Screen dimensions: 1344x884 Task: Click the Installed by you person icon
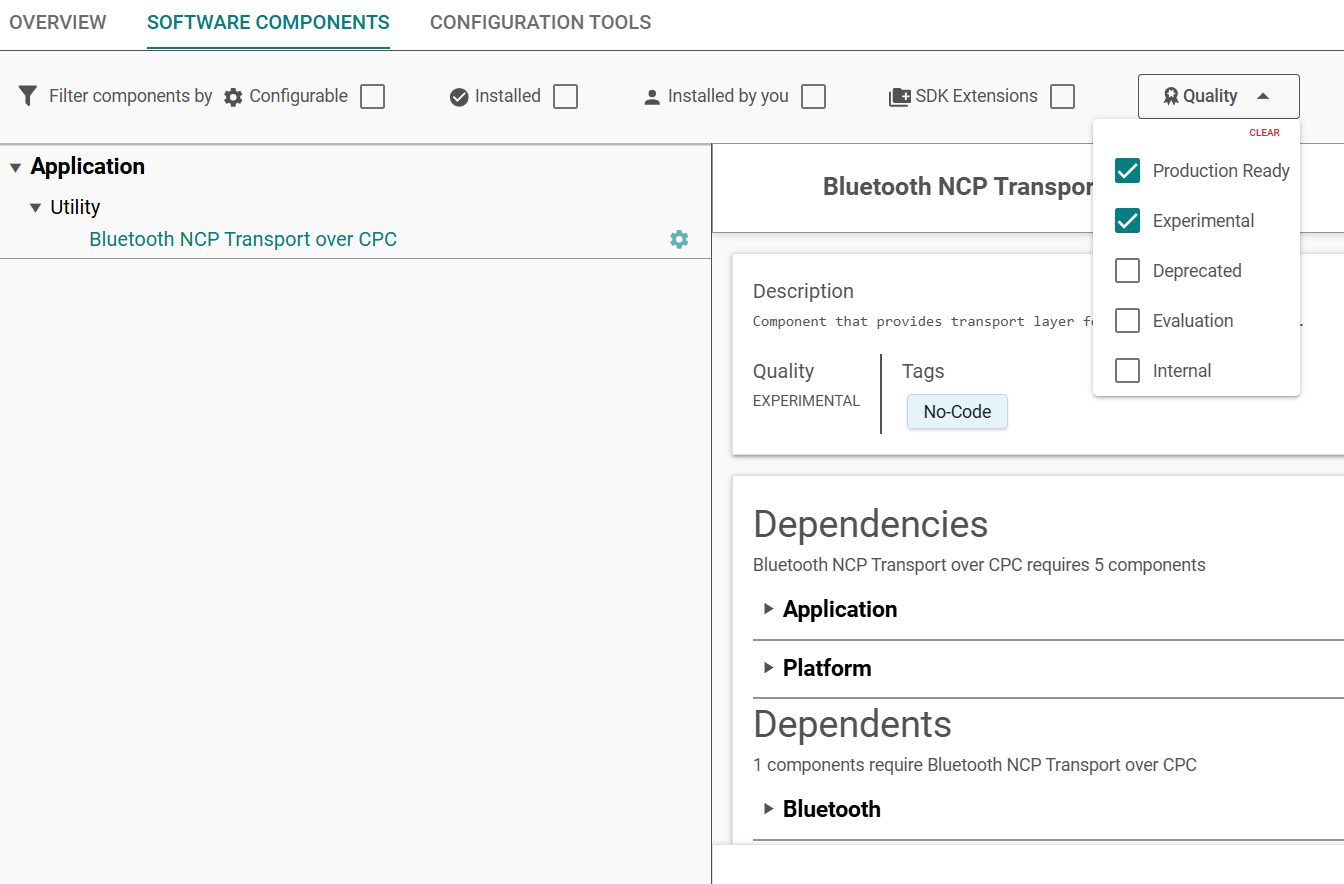tap(652, 97)
